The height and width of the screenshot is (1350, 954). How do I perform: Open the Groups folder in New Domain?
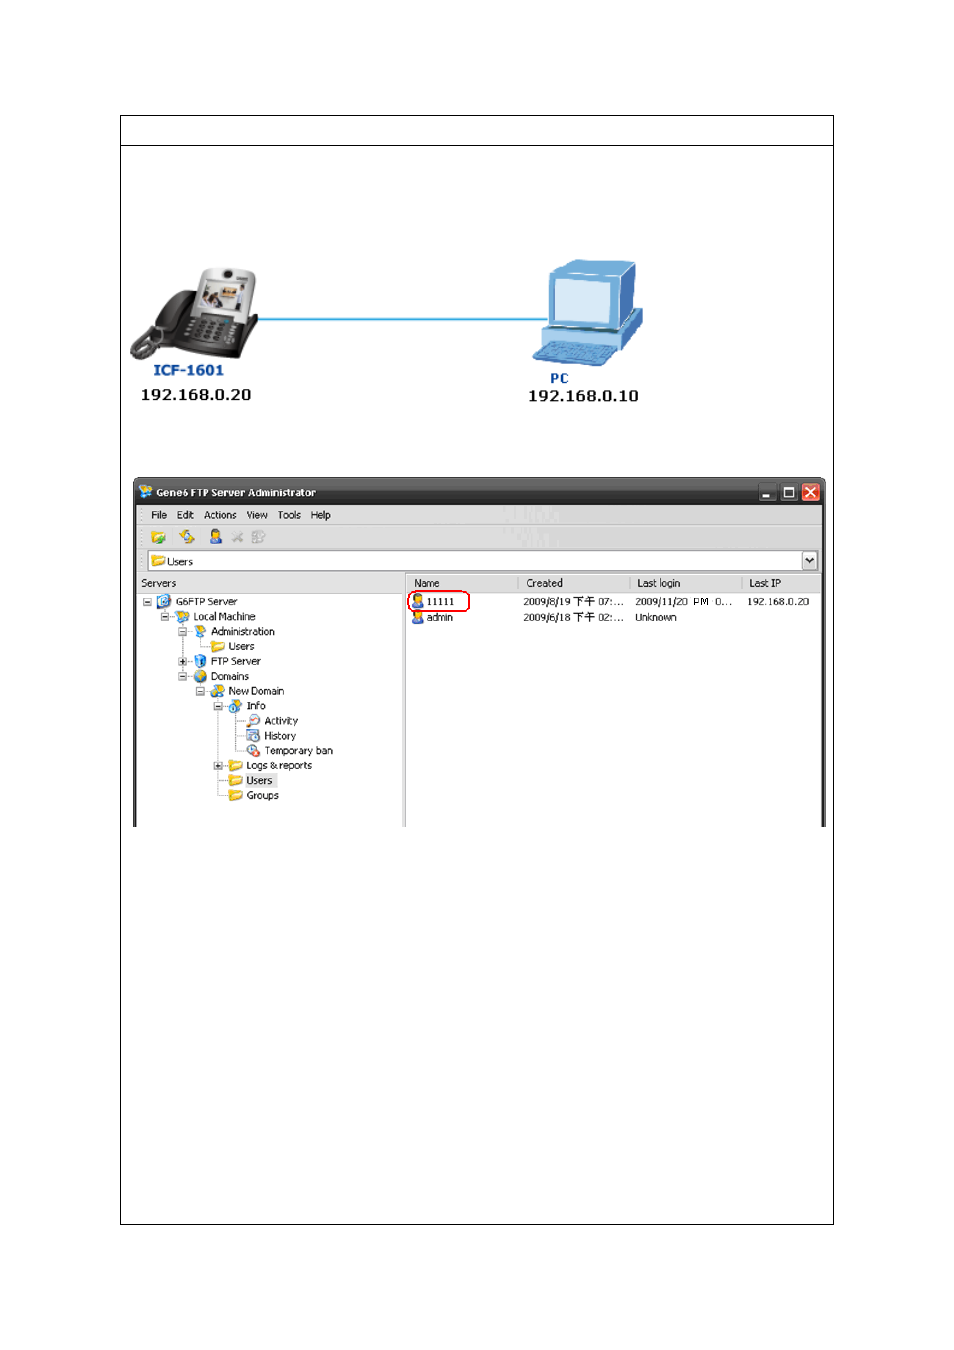coord(262,796)
